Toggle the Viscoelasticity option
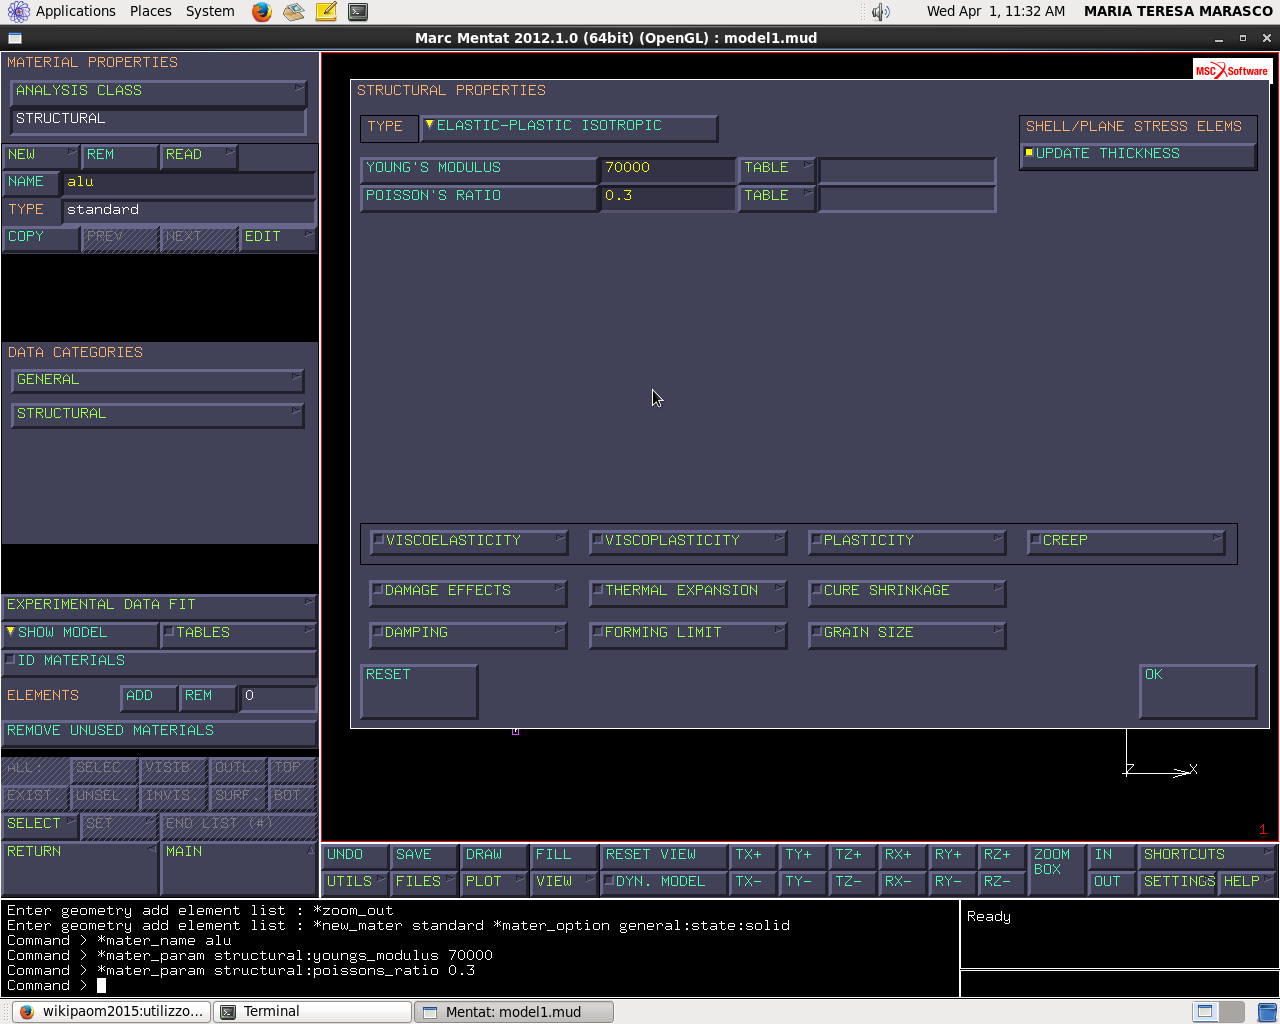1280x1024 pixels. tap(468, 541)
